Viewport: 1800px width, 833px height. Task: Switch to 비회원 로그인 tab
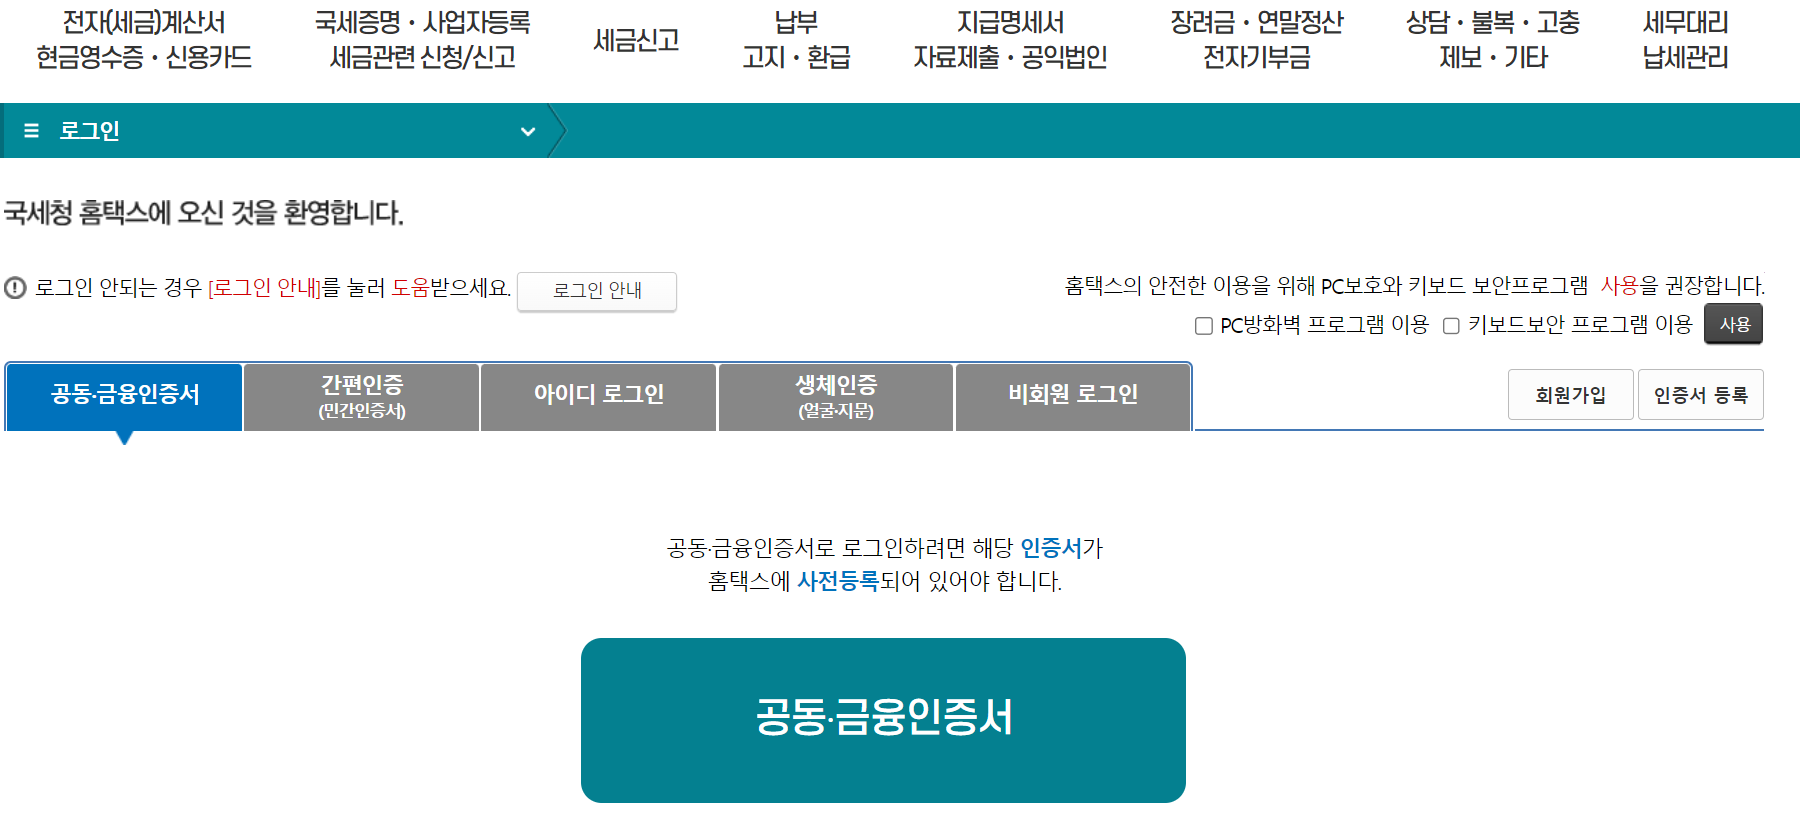pos(1073,396)
